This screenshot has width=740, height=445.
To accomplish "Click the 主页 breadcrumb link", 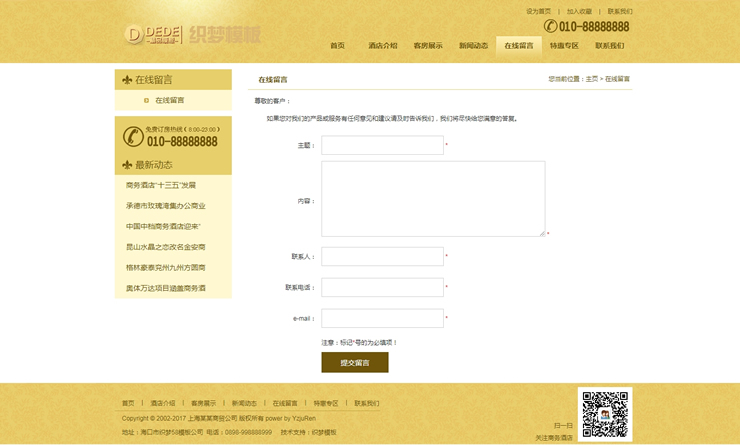I will 591,79.
